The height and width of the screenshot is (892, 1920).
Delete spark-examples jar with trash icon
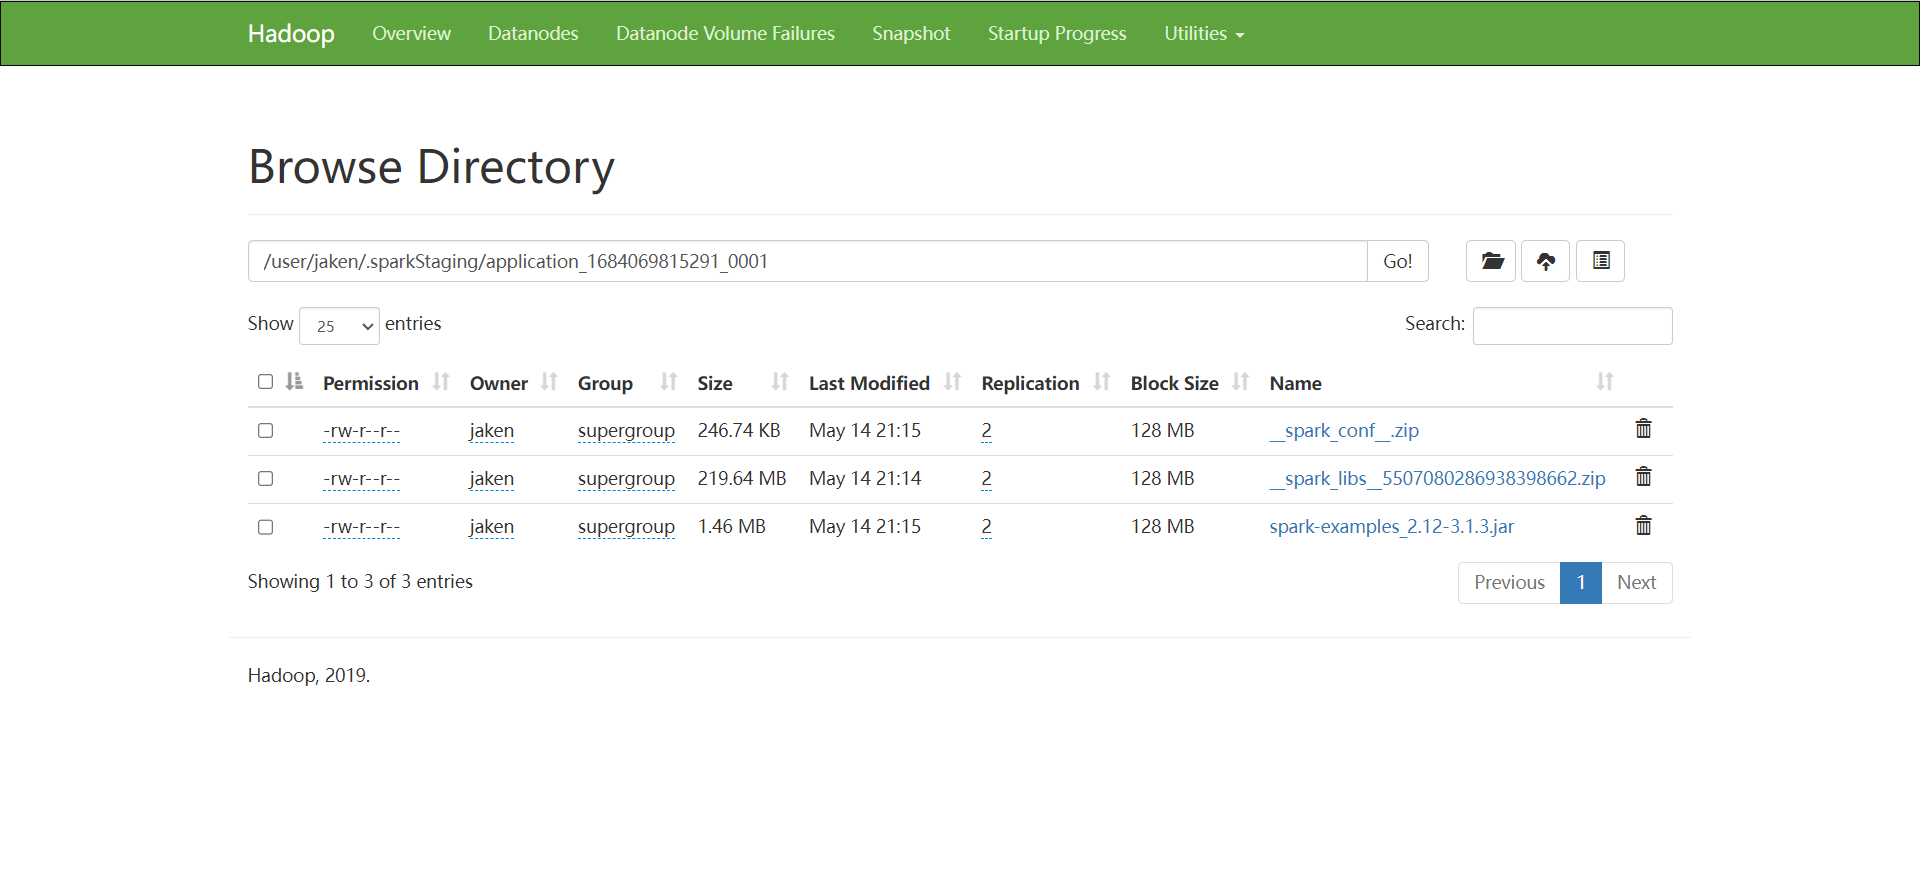tap(1643, 526)
